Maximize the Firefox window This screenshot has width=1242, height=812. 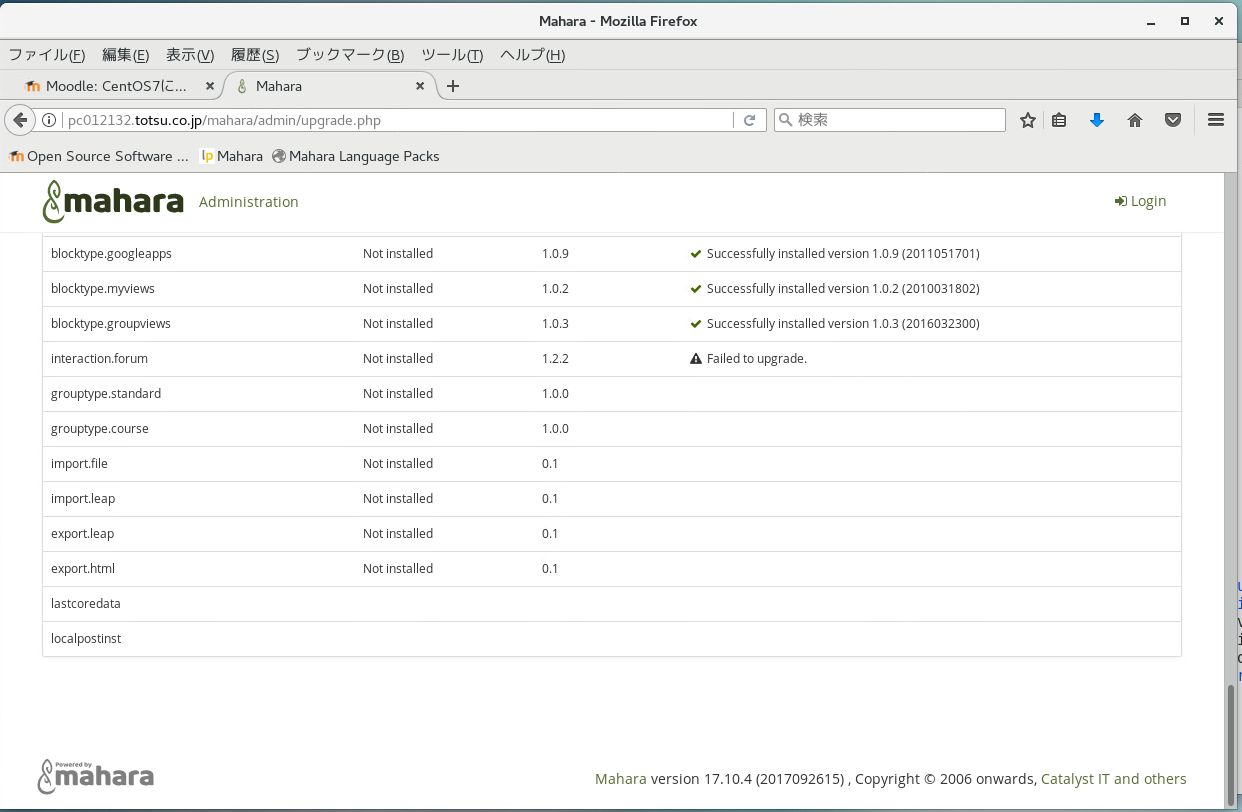pyautogui.click(x=1185, y=21)
